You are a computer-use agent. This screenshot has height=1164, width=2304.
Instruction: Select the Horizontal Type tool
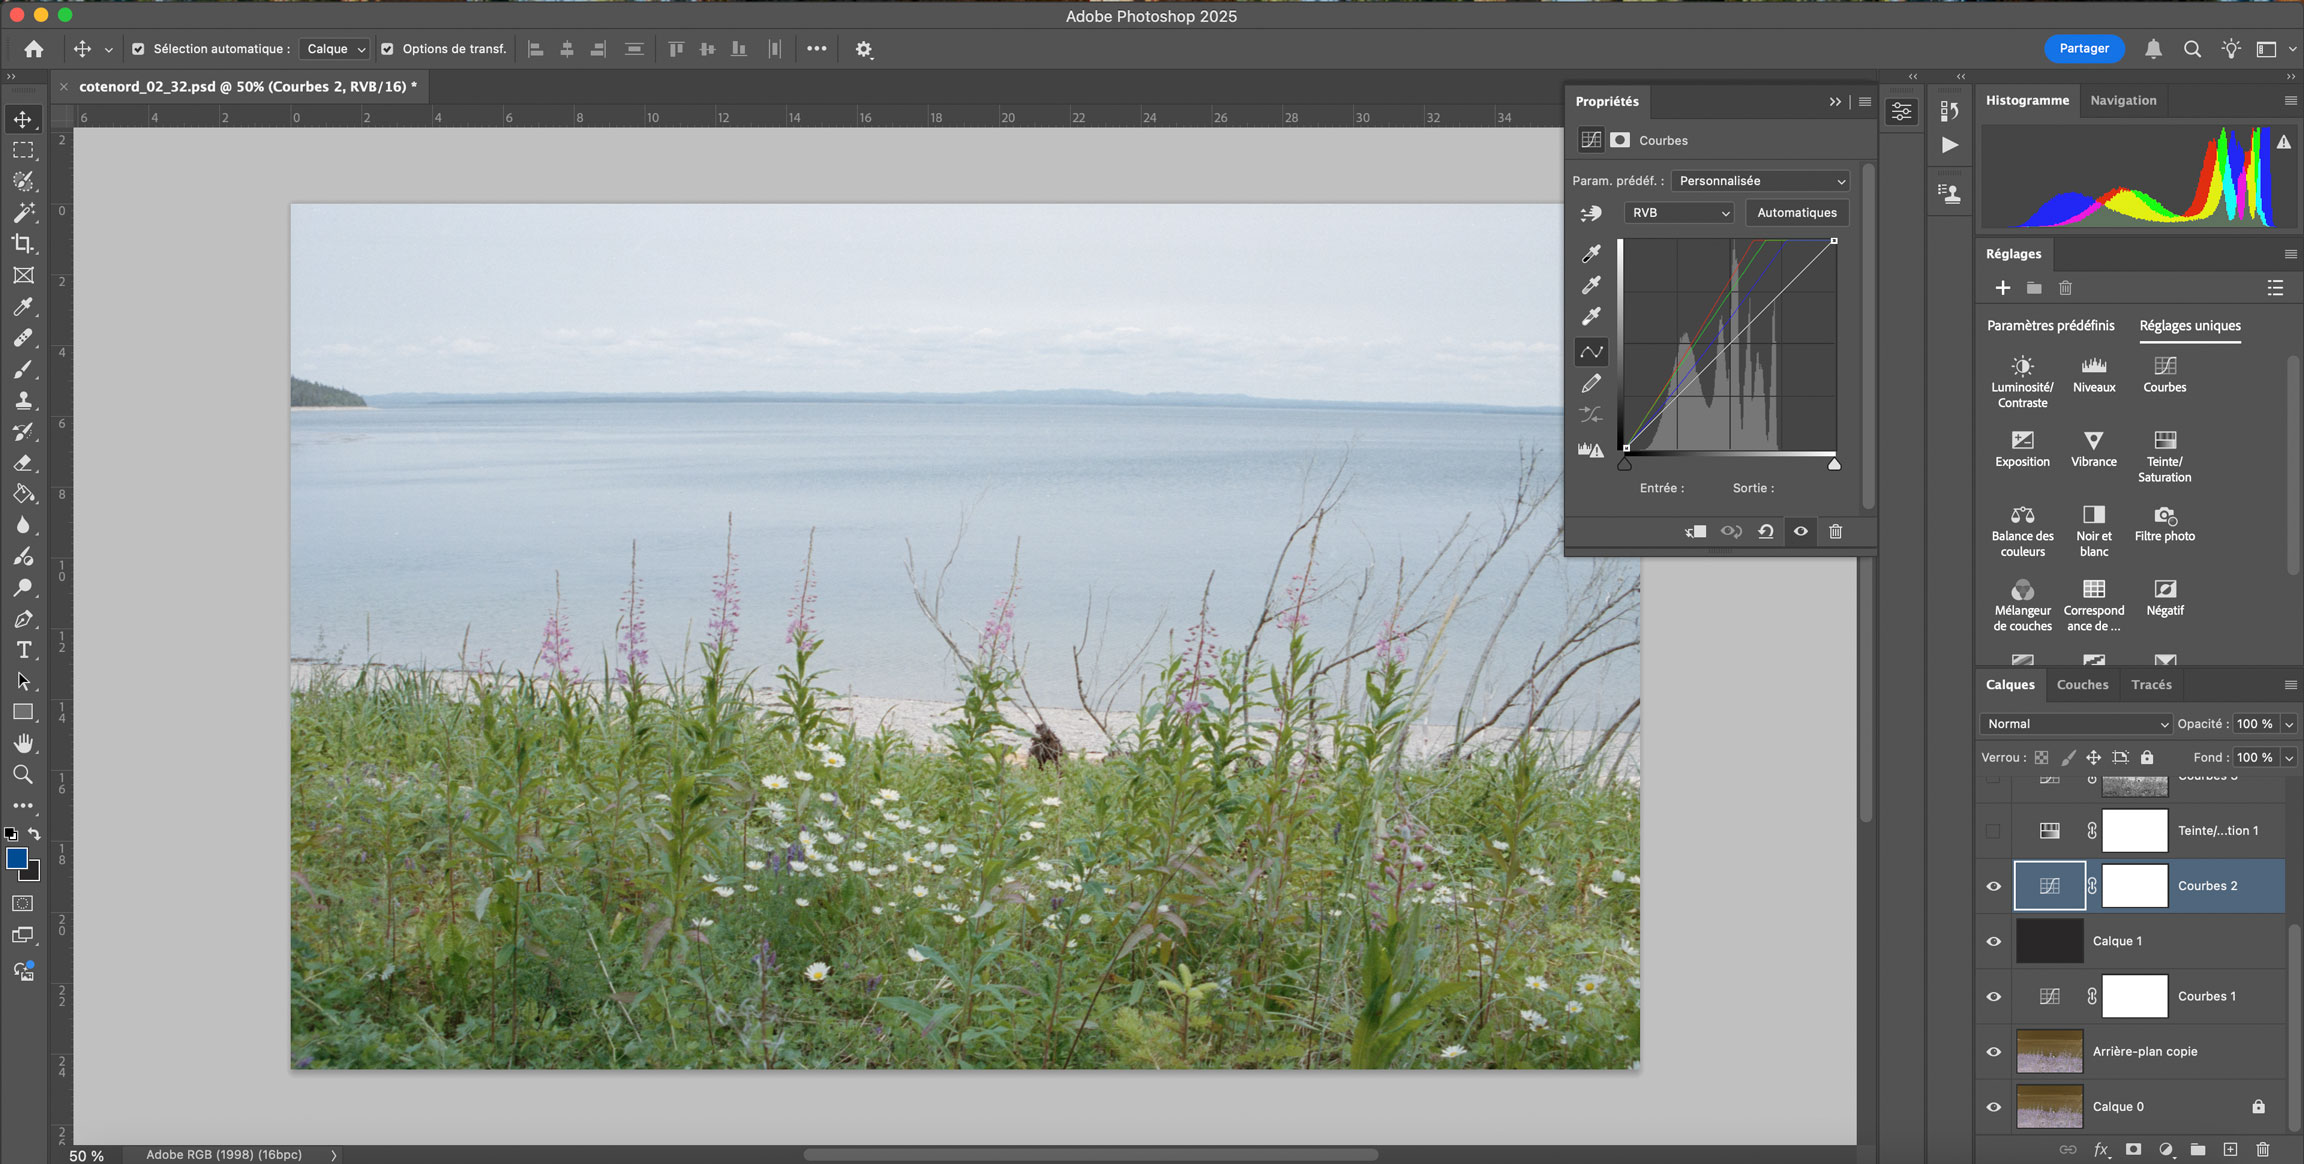(23, 650)
